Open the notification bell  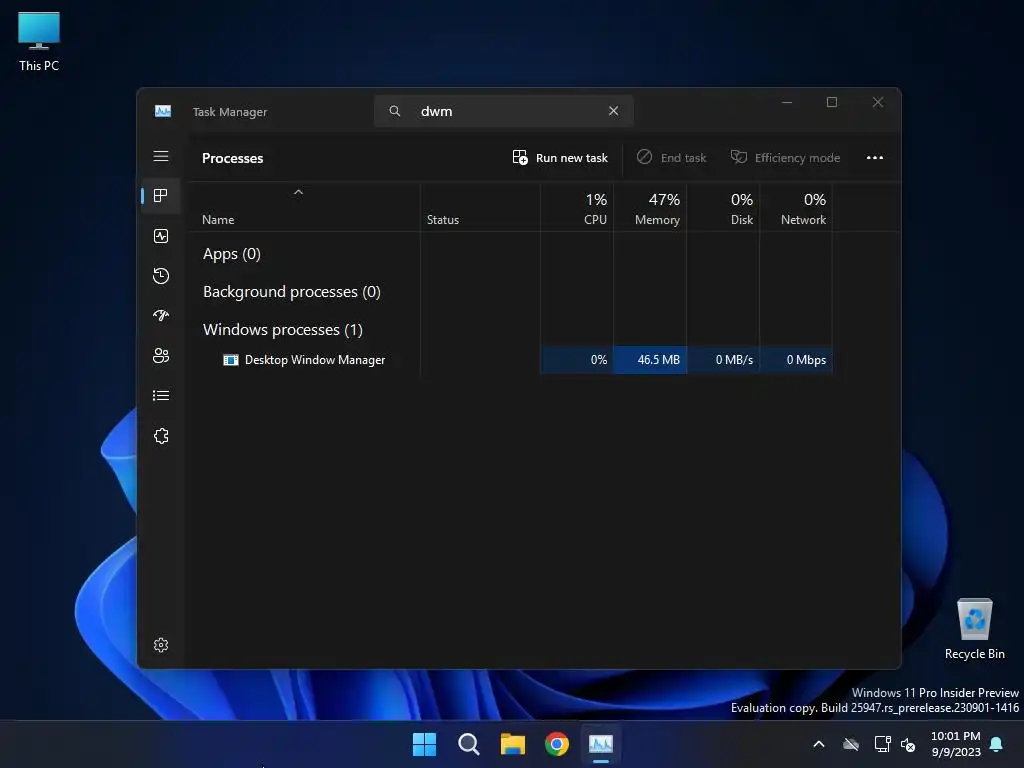click(997, 744)
